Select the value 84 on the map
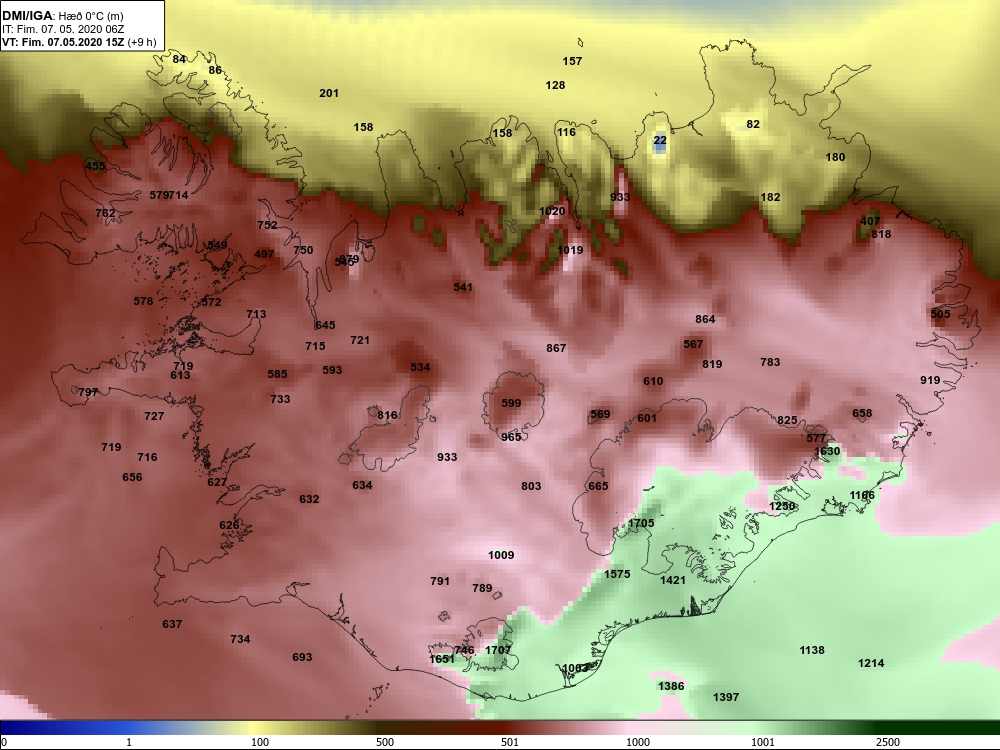 (x=179, y=59)
